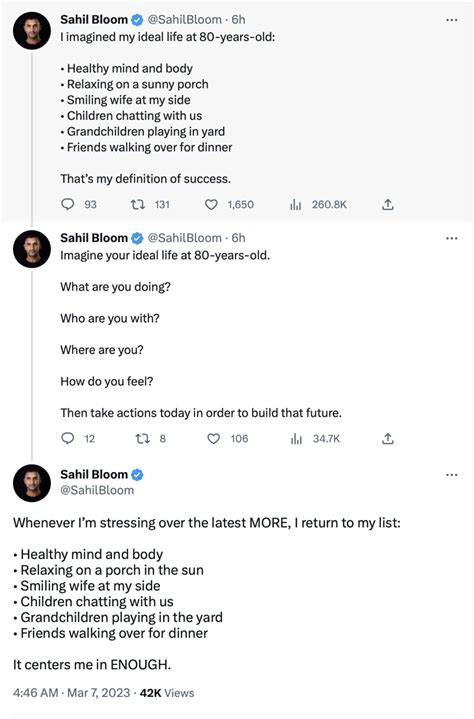Open the 4:46 AM · Mar 7, 2023 timestamp

tap(72, 692)
